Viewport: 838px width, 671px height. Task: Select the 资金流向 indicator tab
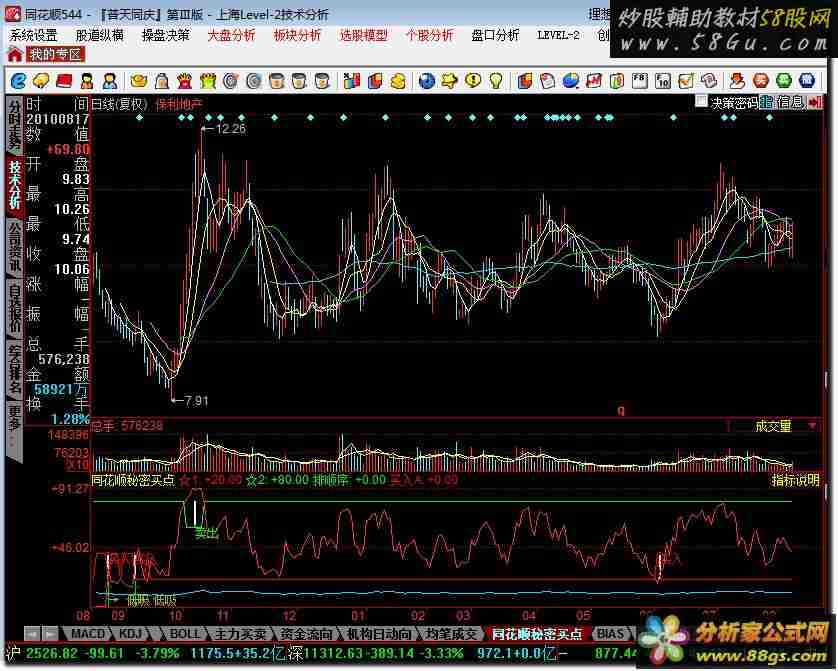(306, 634)
